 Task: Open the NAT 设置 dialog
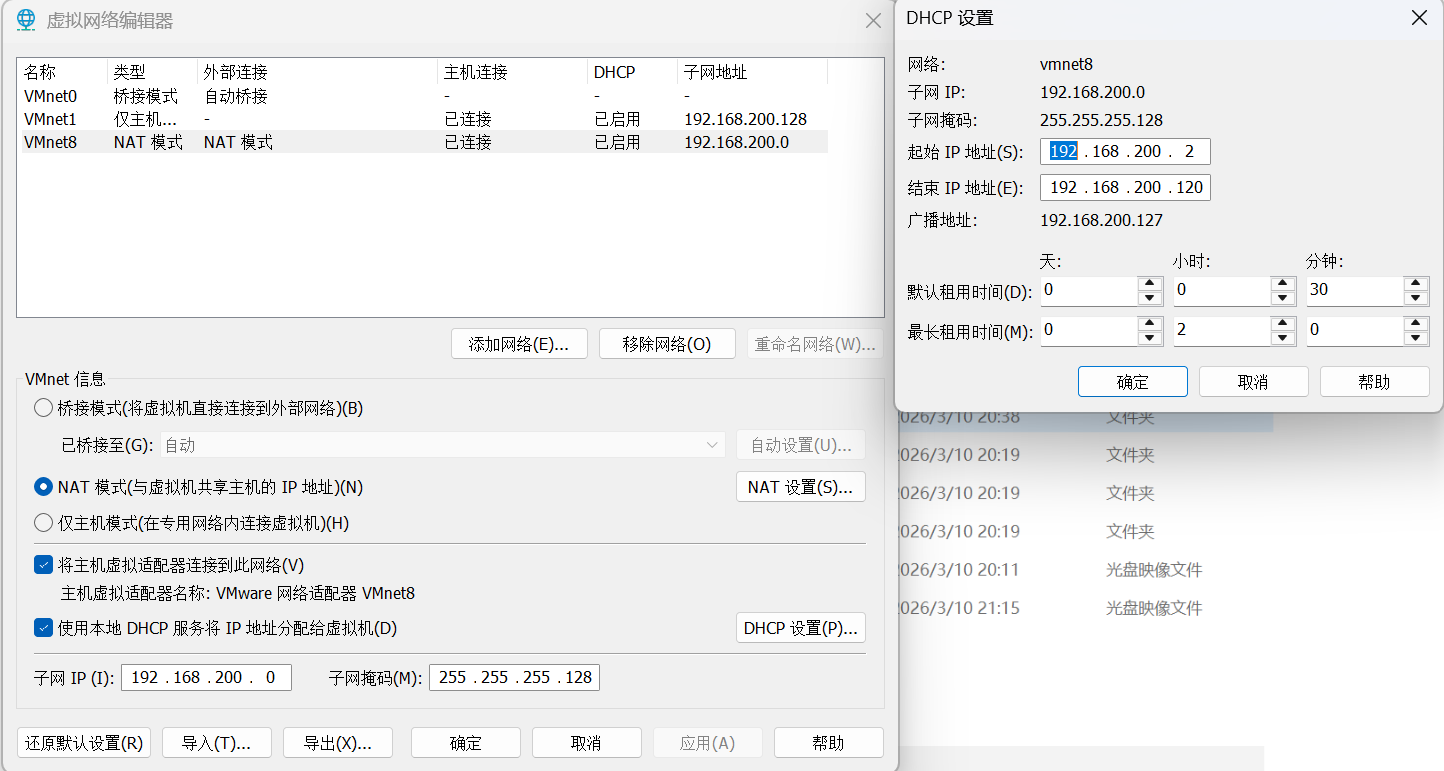coord(800,487)
